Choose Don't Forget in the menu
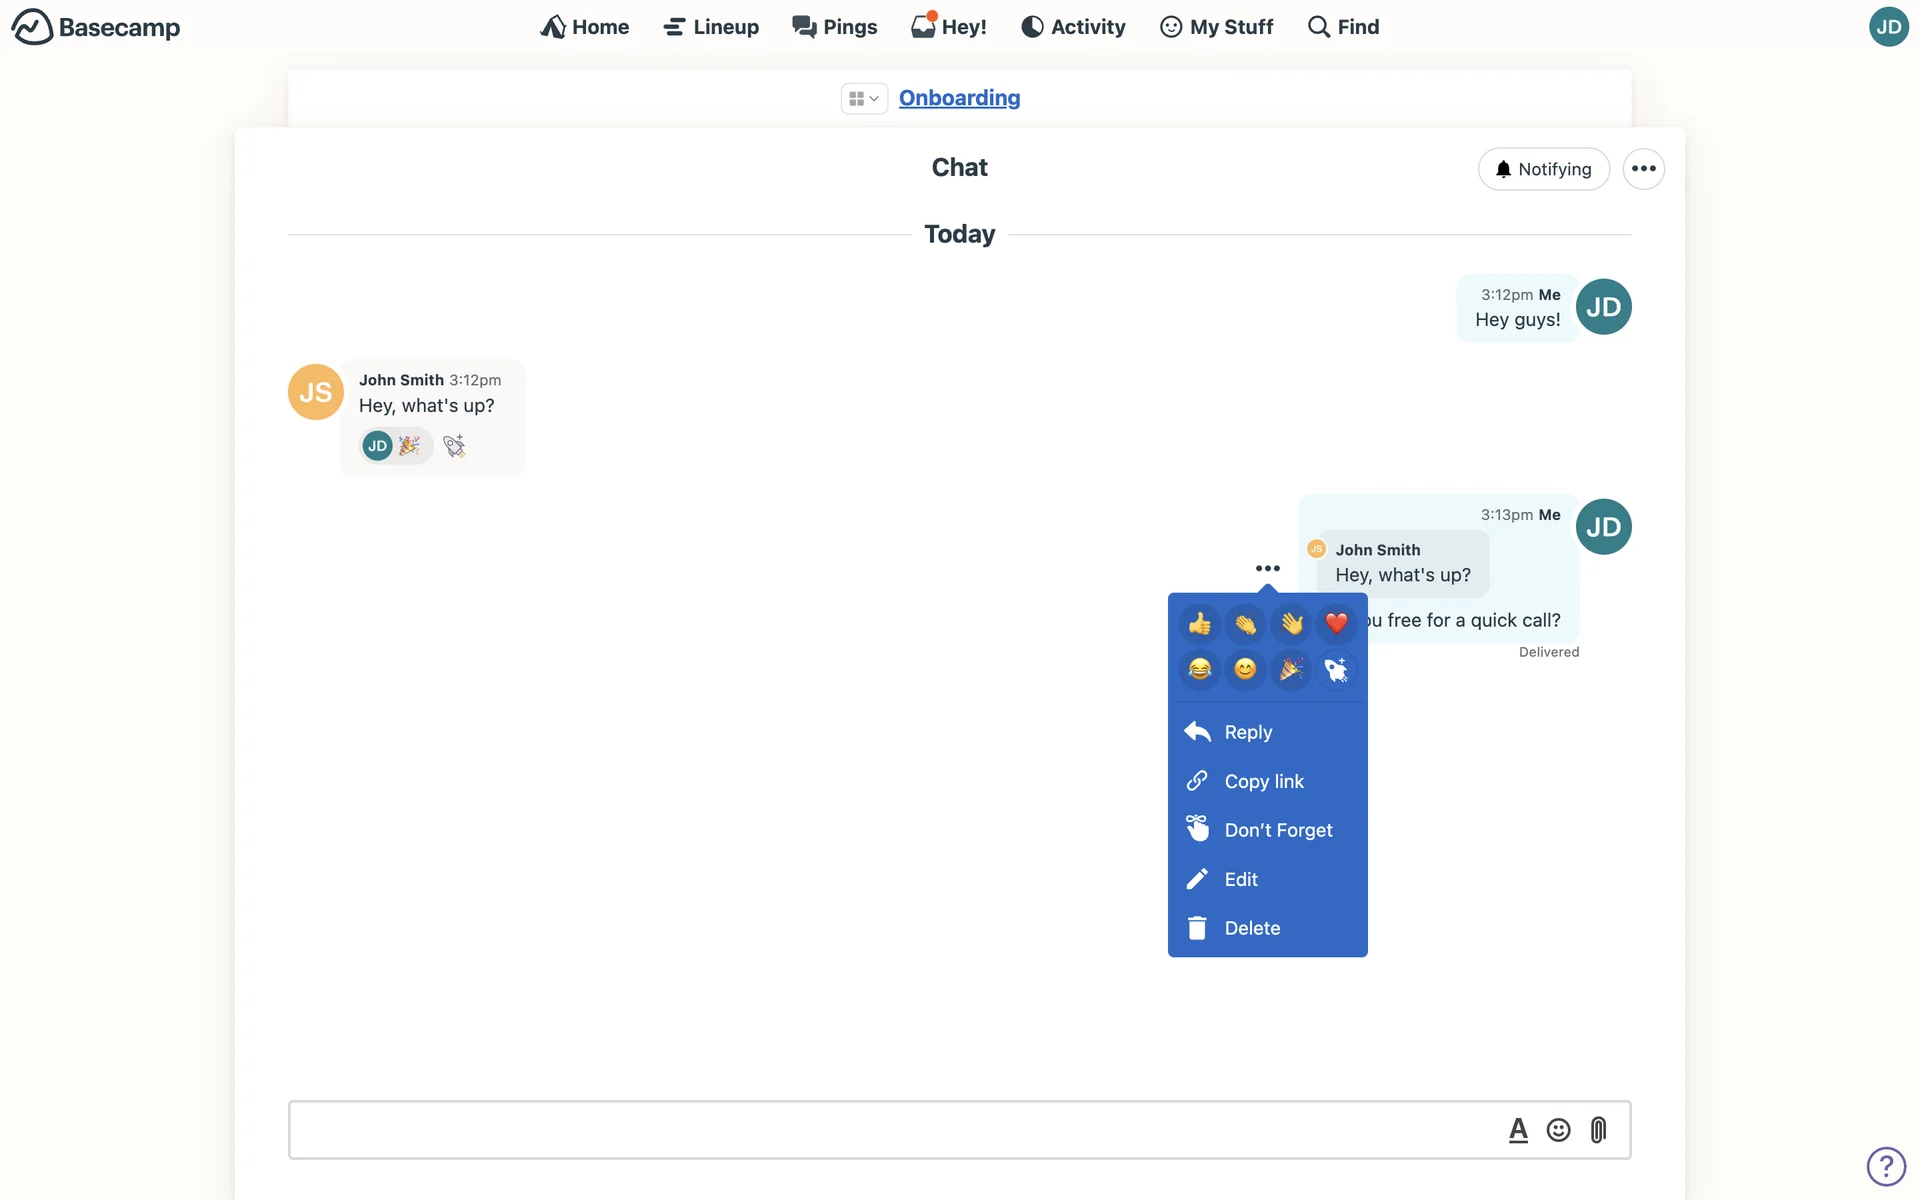This screenshot has width=1920, height=1200. pyautogui.click(x=1277, y=830)
